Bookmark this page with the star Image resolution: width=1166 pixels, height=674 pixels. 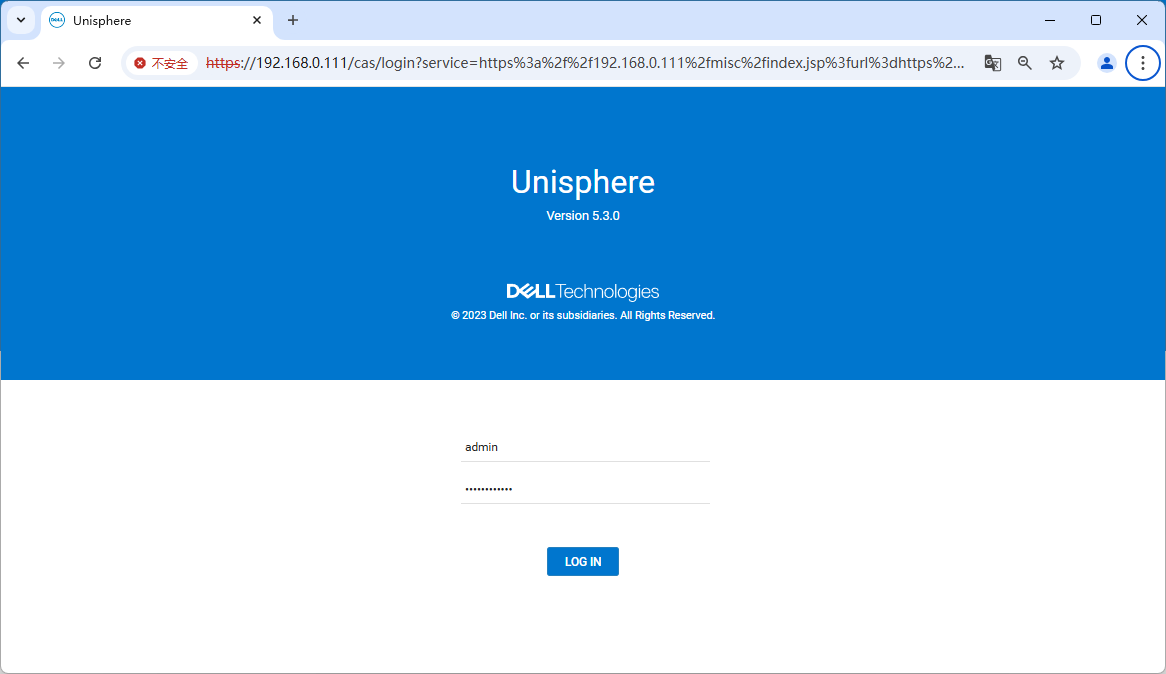coord(1057,63)
